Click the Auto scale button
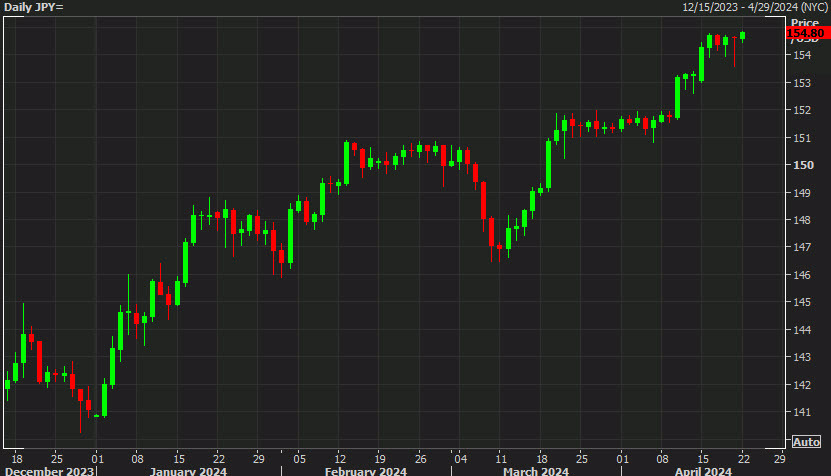The width and height of the screenshot is (831, 476). pyautogui.click(x=806, y=442)
